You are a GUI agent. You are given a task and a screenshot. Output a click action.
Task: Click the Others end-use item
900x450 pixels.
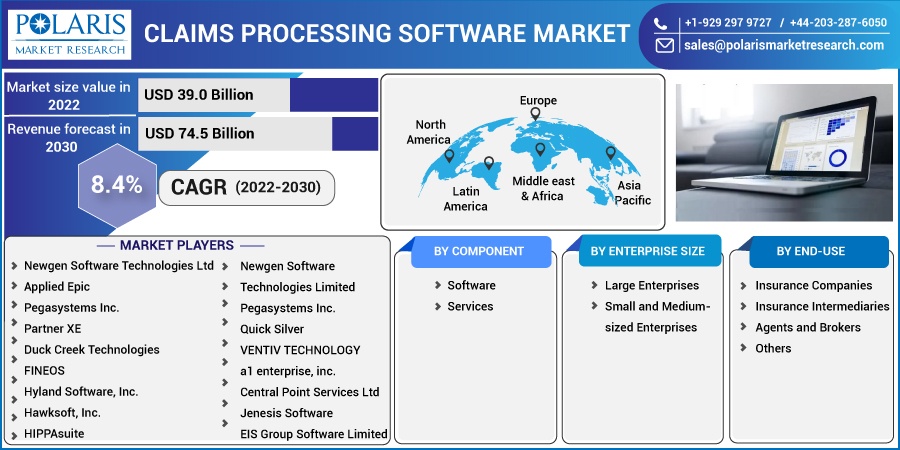[773, 348]
